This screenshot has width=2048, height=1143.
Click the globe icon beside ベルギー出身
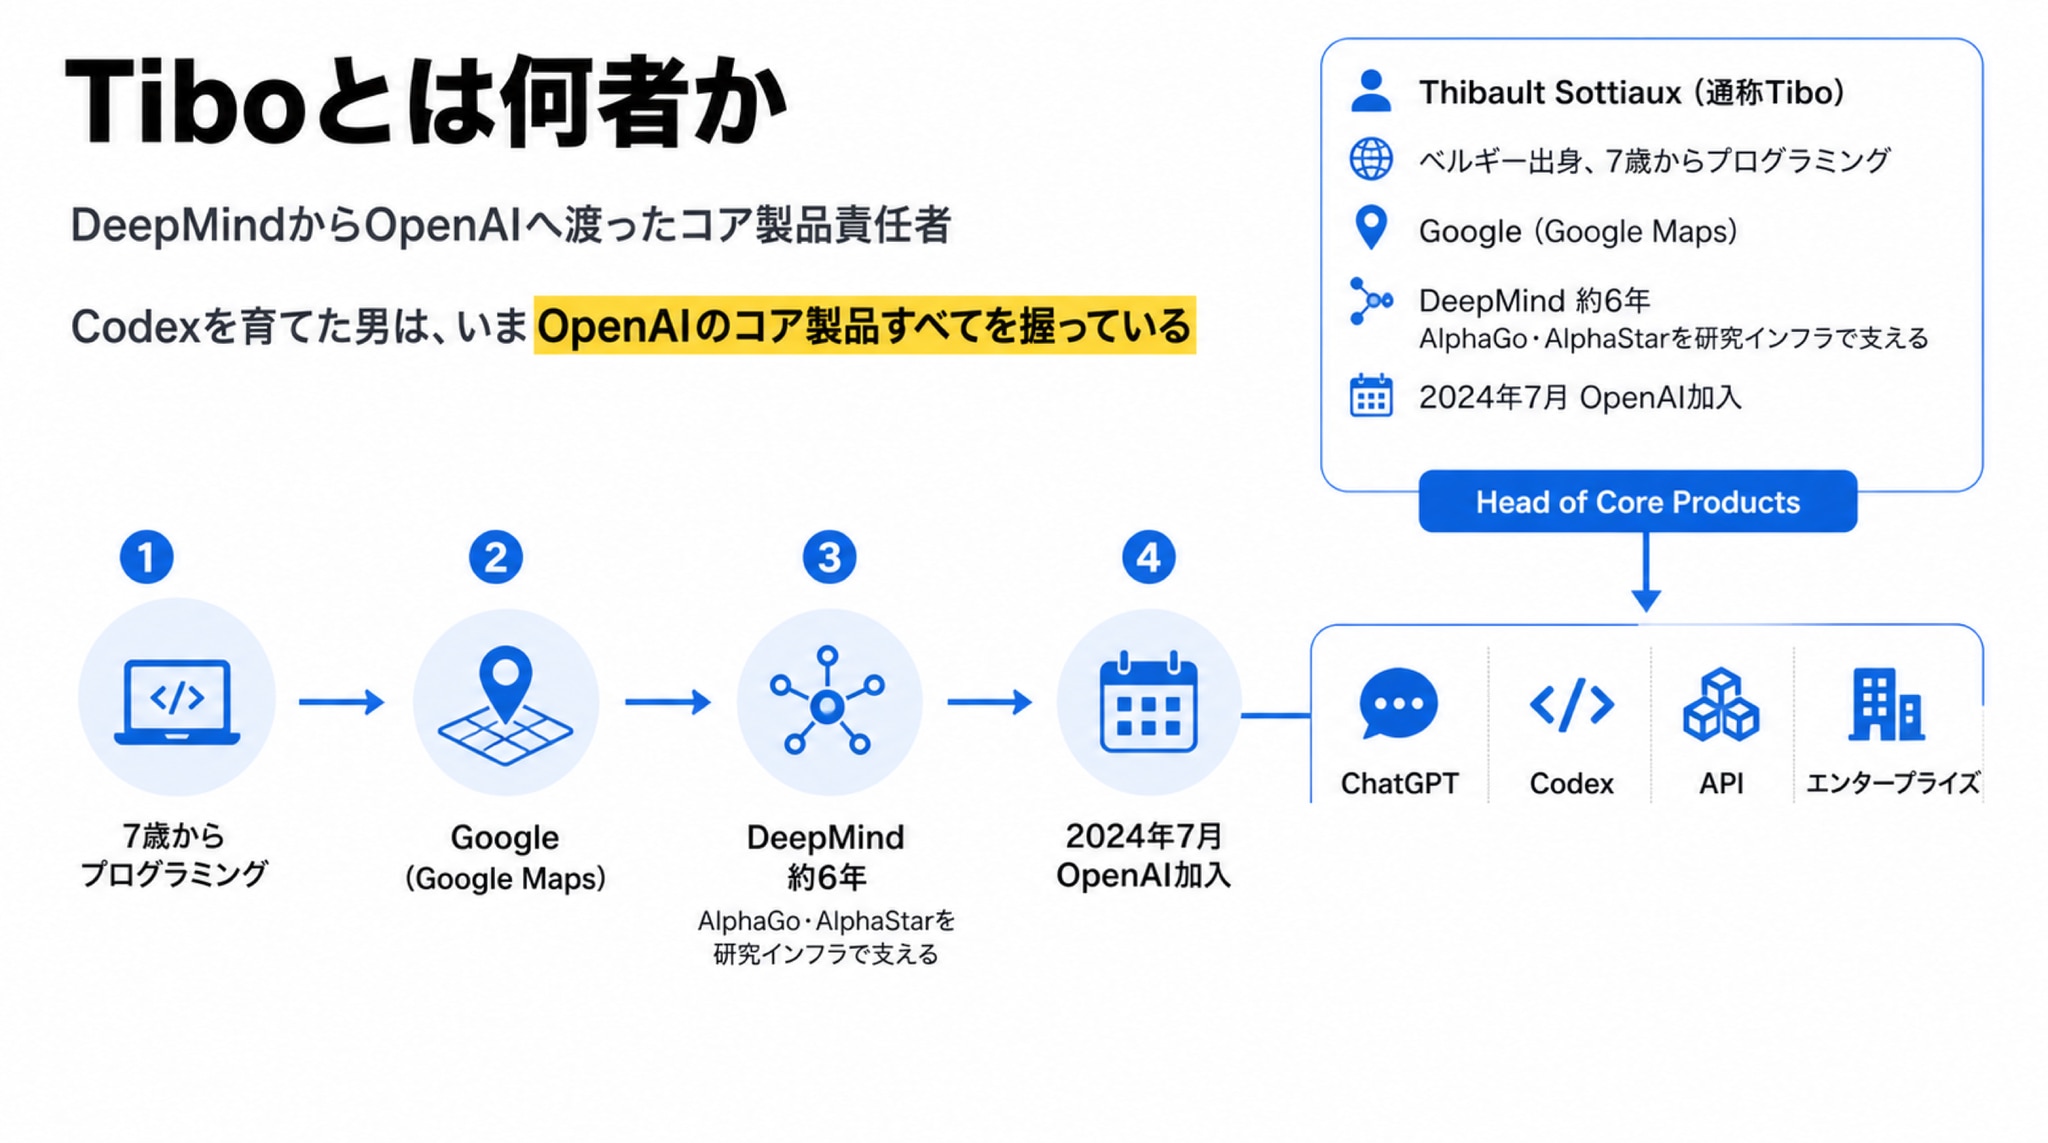tap(1371, 159)
